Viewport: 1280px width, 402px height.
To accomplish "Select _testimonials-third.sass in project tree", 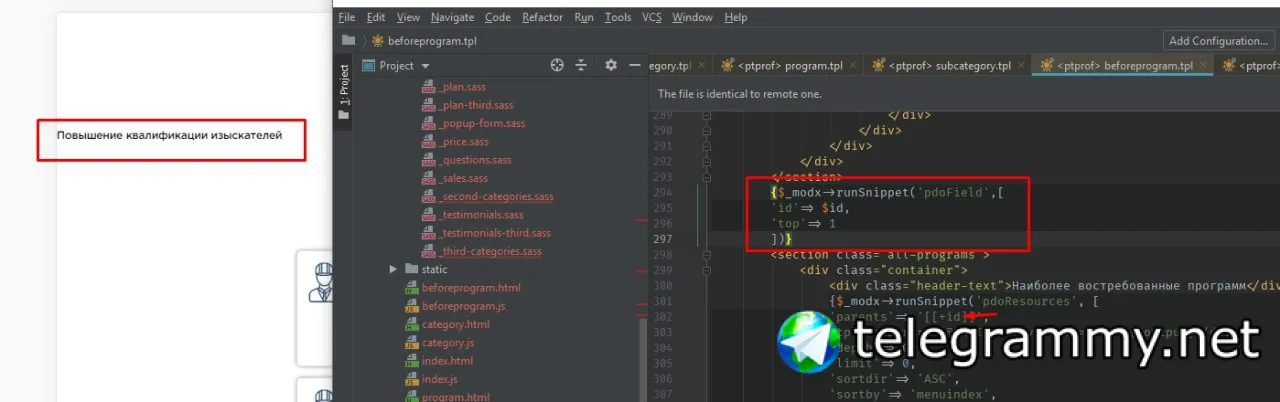I will 494,233.
